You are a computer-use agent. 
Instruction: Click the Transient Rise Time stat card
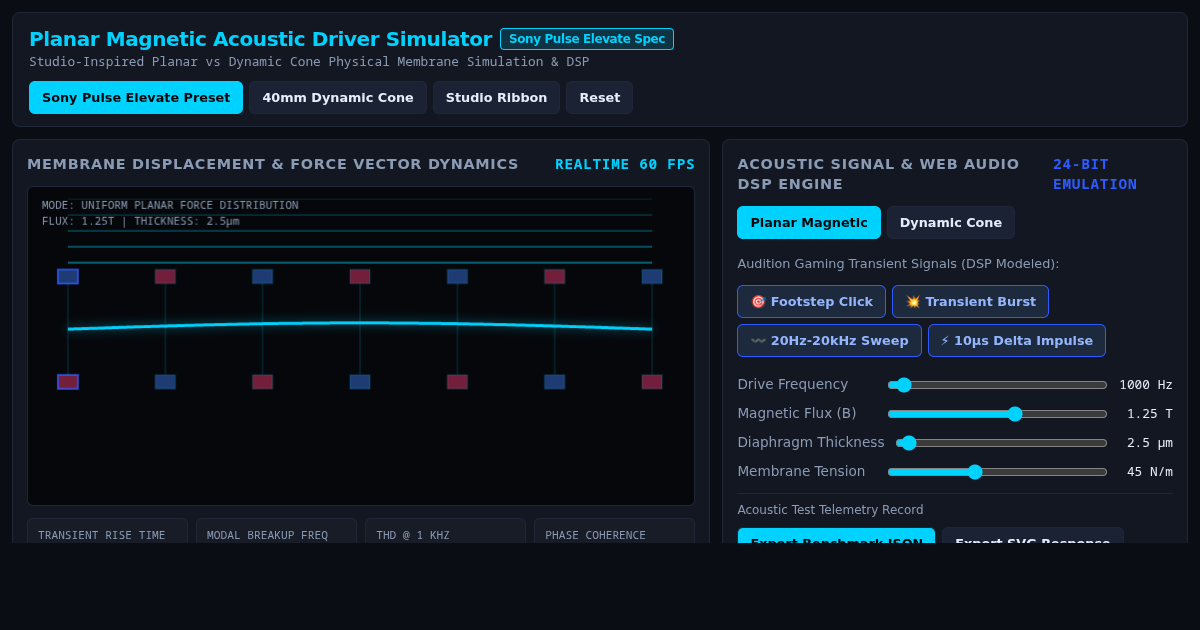tap(107, 531)
